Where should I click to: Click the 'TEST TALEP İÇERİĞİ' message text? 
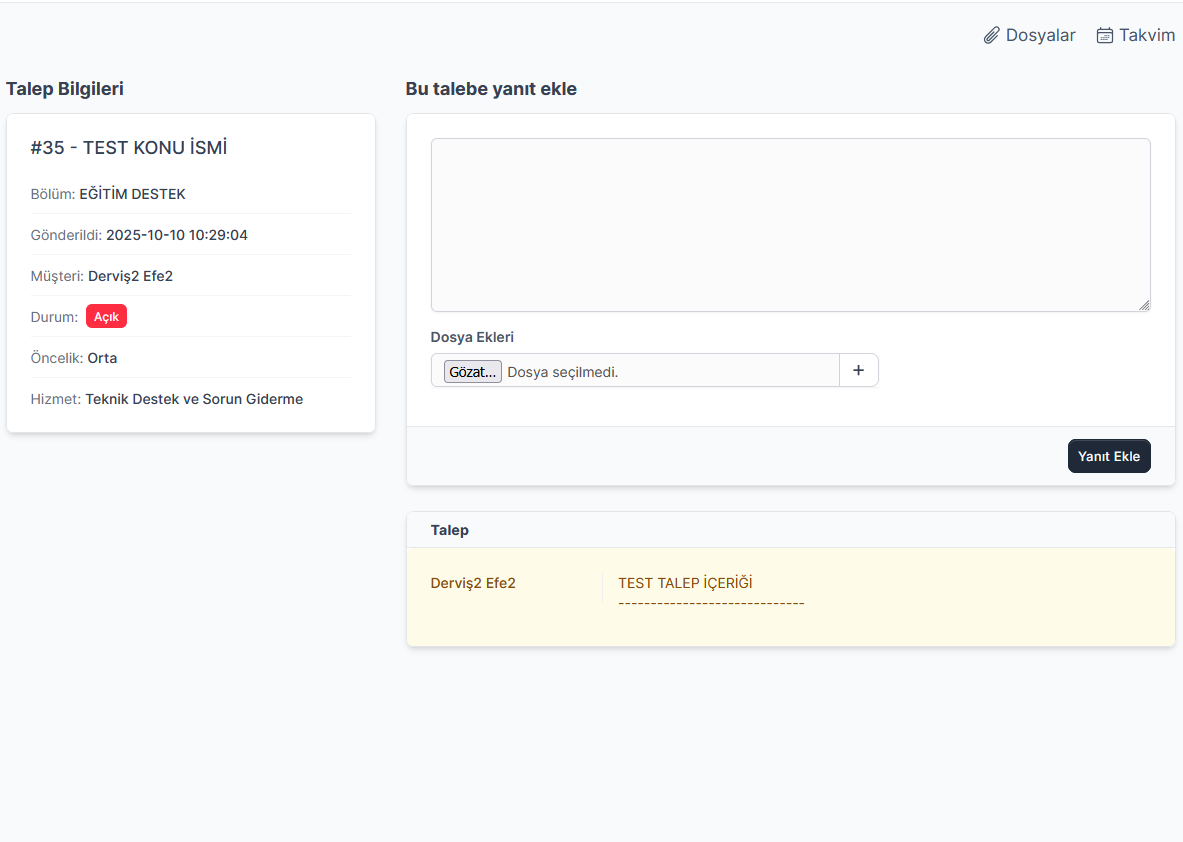(x=685, y=583)
